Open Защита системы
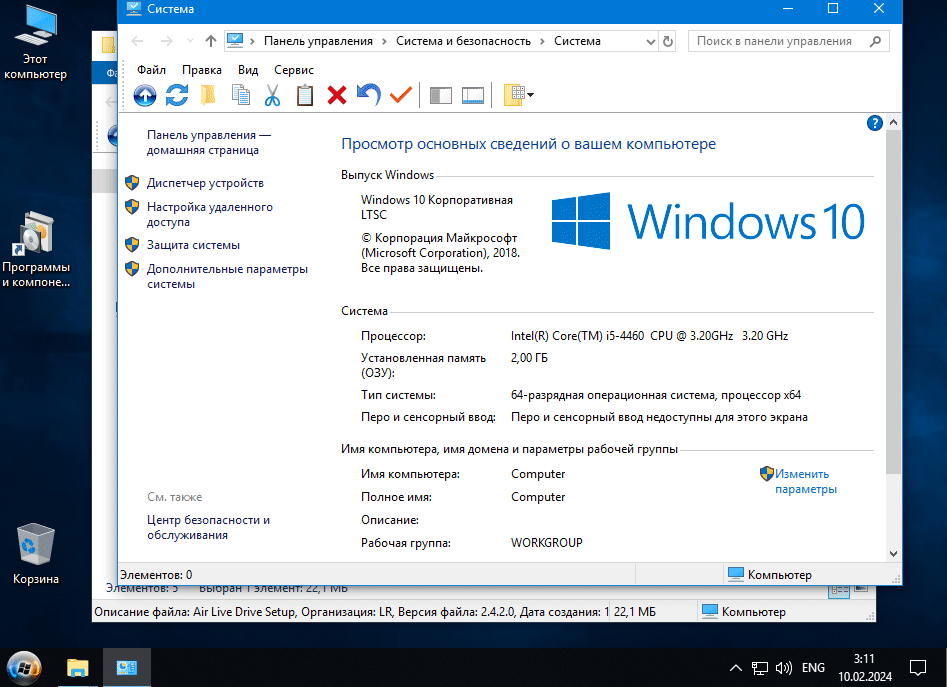Screen dimensions: 947x687 point(193,245)
